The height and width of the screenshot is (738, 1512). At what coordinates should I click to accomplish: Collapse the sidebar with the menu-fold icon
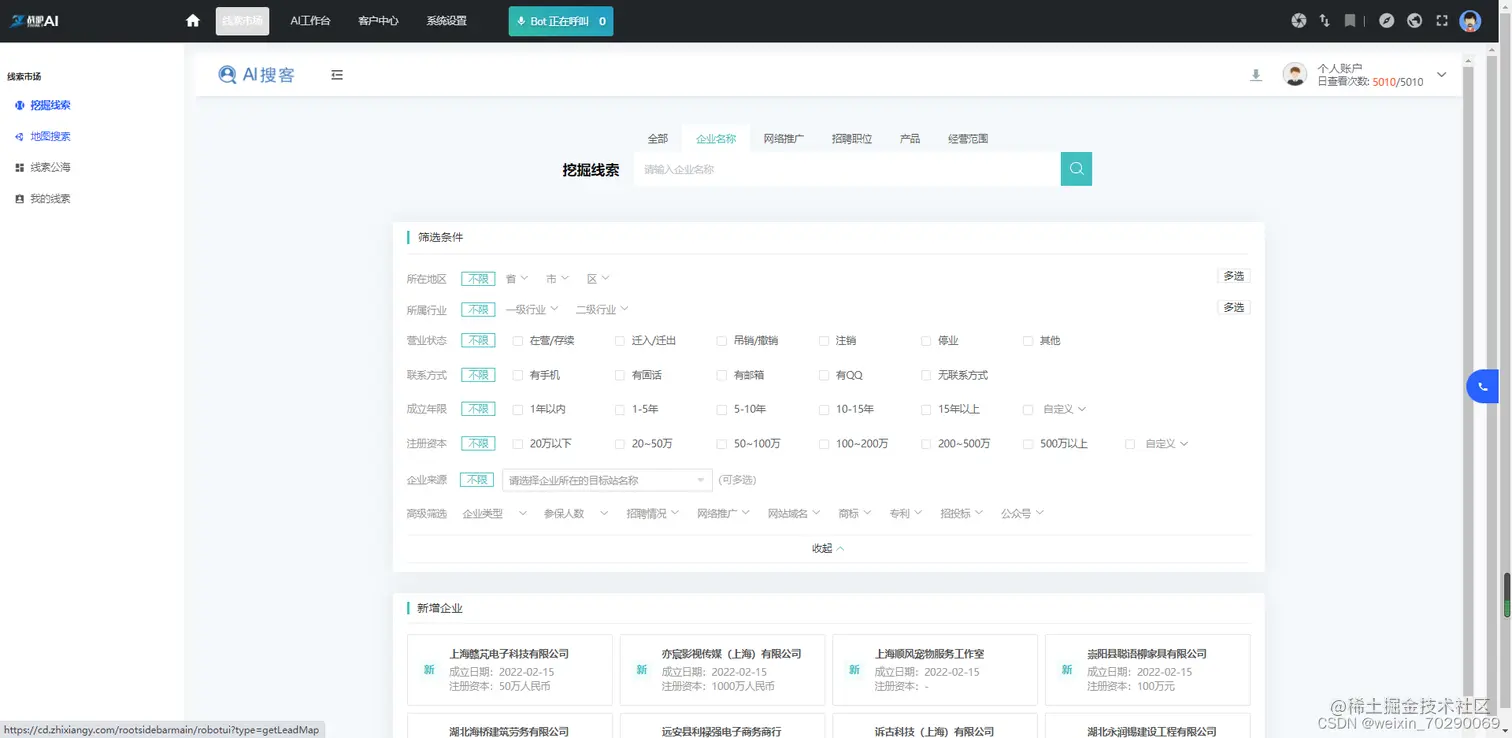click(x=337, y=75)
